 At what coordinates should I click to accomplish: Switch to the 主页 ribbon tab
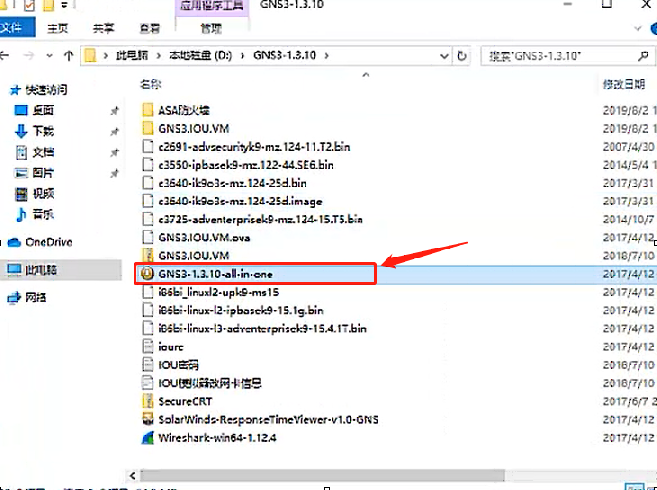tap(57, 29)
